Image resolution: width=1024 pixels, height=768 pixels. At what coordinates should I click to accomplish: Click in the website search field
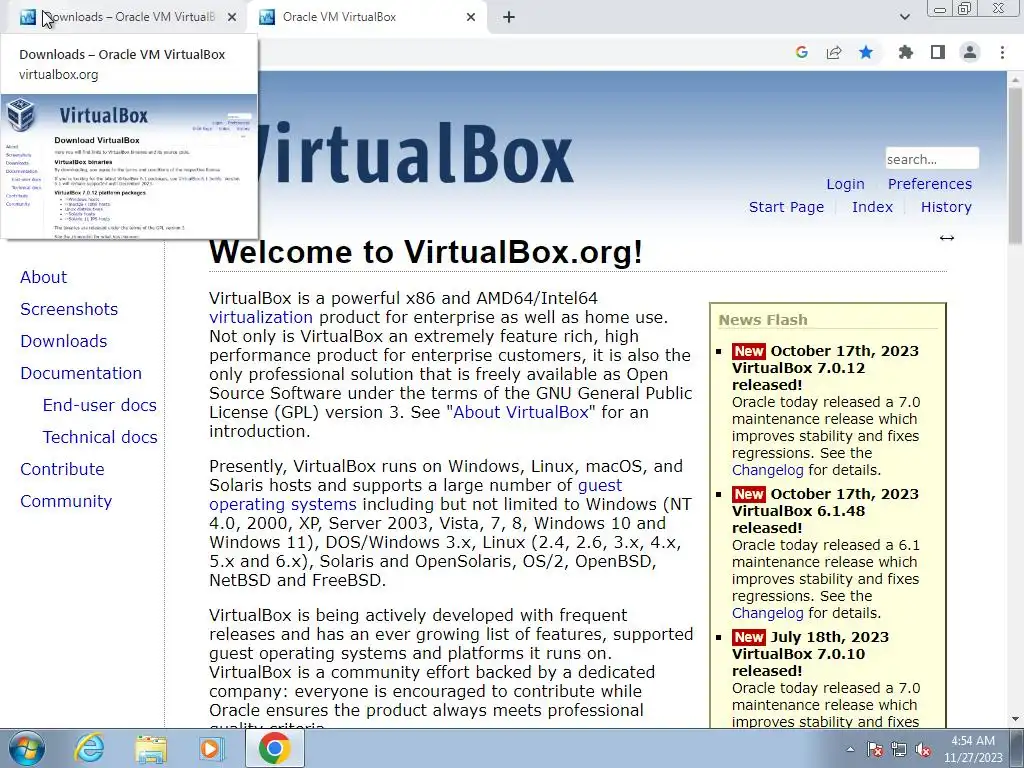(x=932, y=159)
